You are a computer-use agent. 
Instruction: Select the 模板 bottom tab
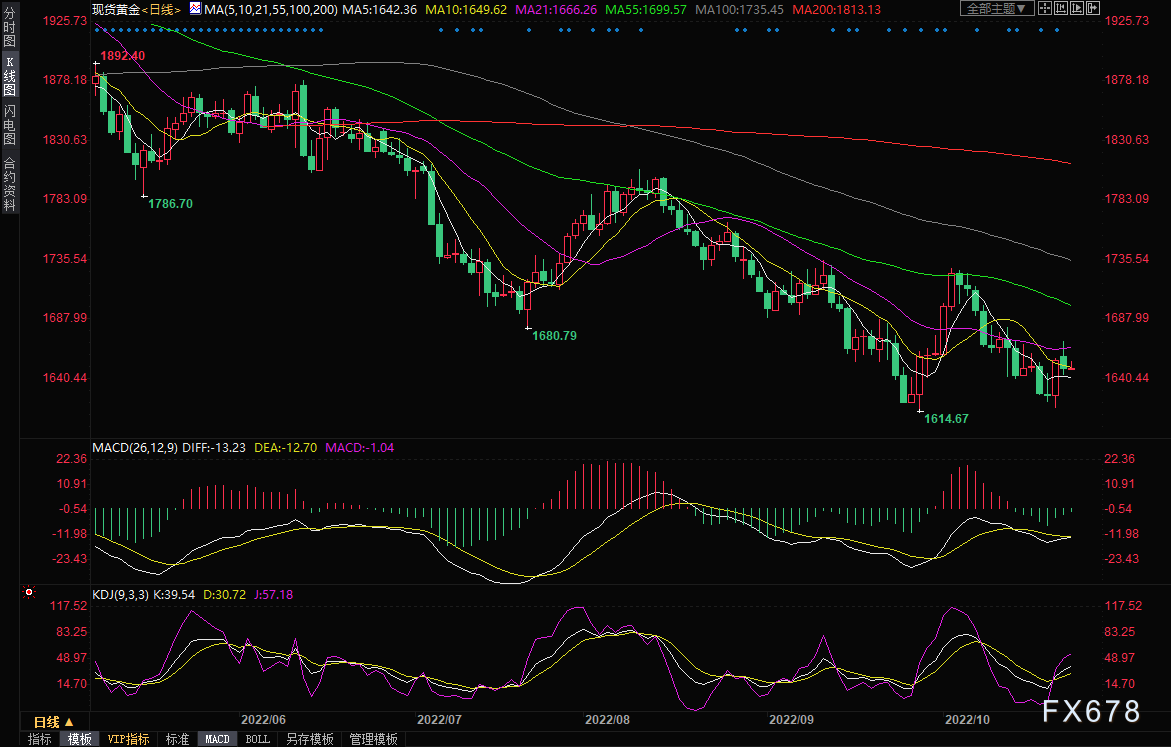pyautogui.click(x=80, y=739)
